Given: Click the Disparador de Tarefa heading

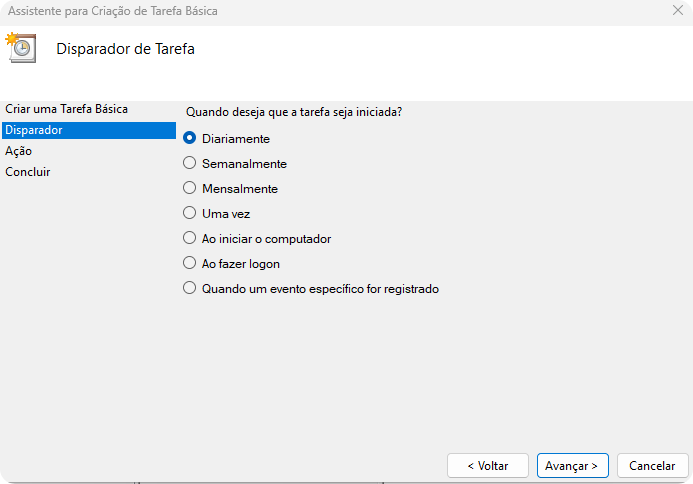Looking at the screenshot, I should pos(125,48).
